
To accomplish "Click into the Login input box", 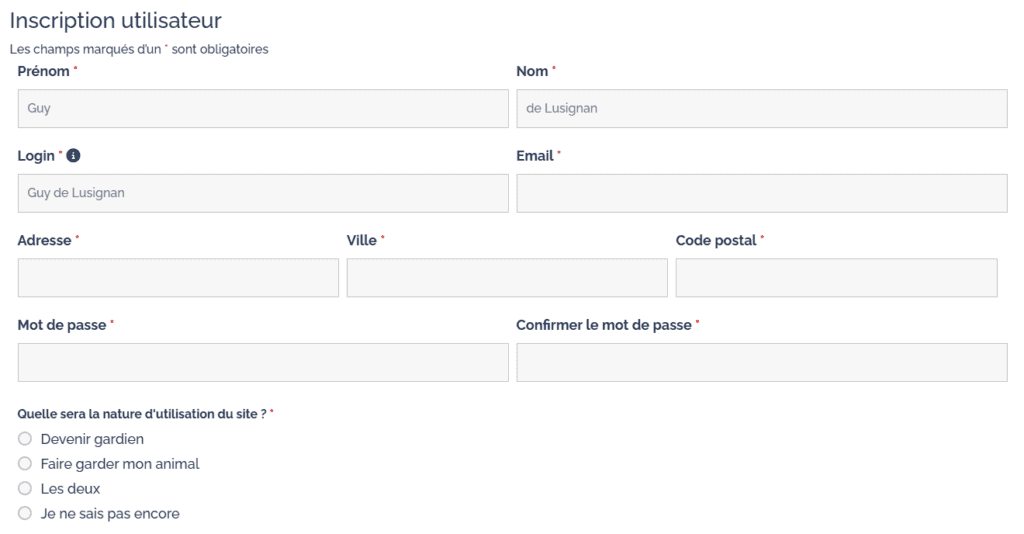I will (263, 193).
